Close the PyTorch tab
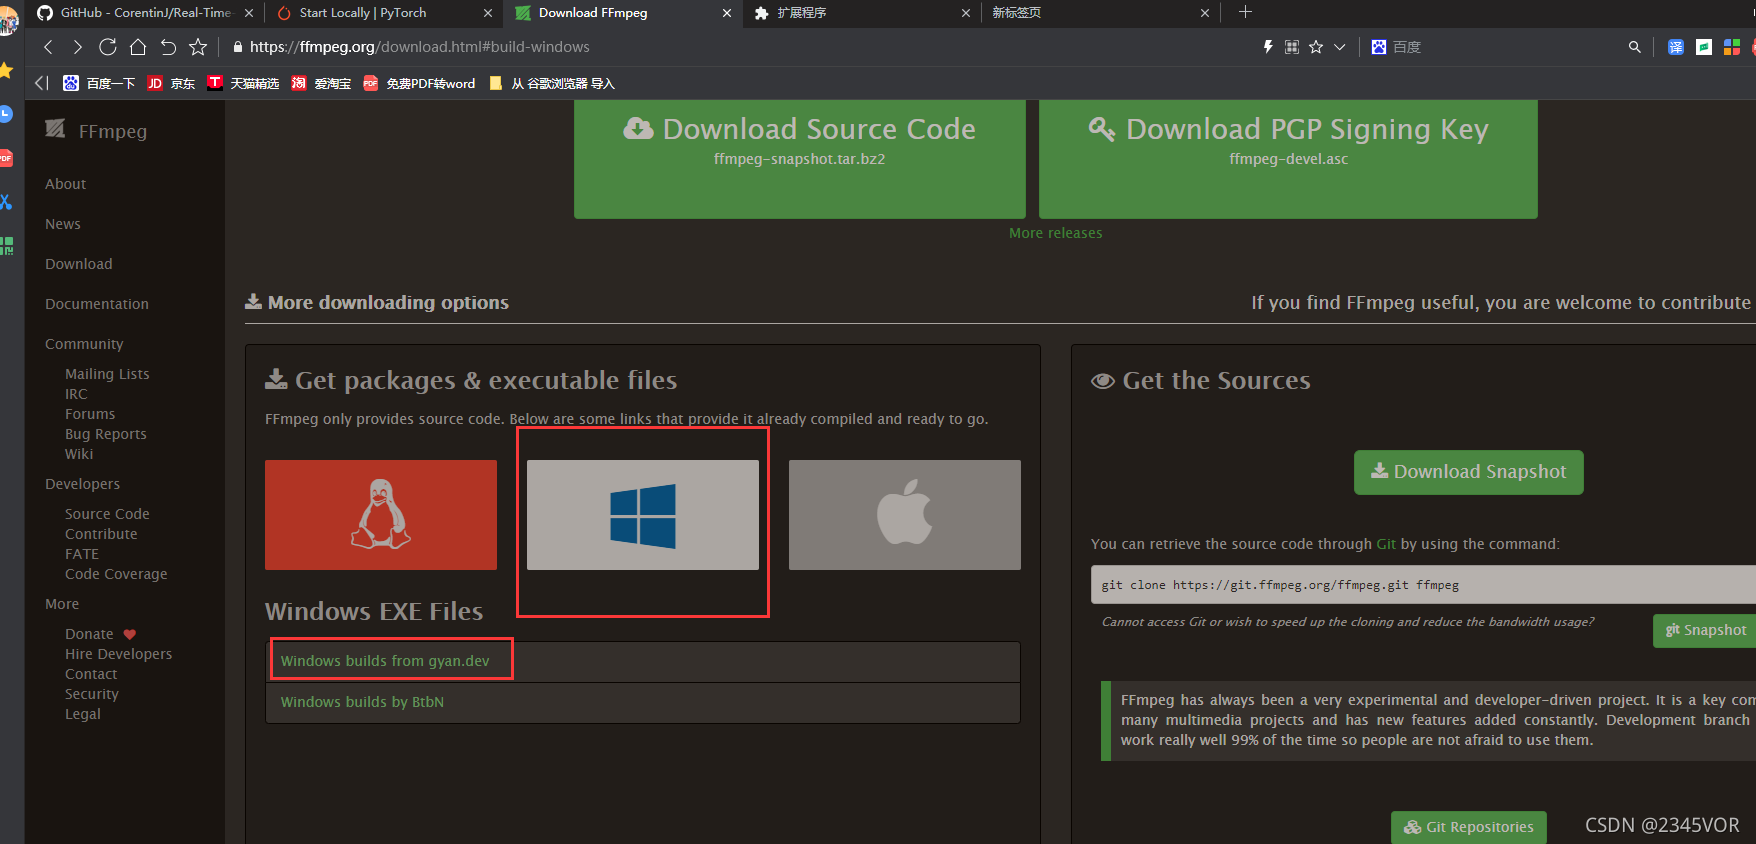1756x844 pixels. [x=488, y=13]
